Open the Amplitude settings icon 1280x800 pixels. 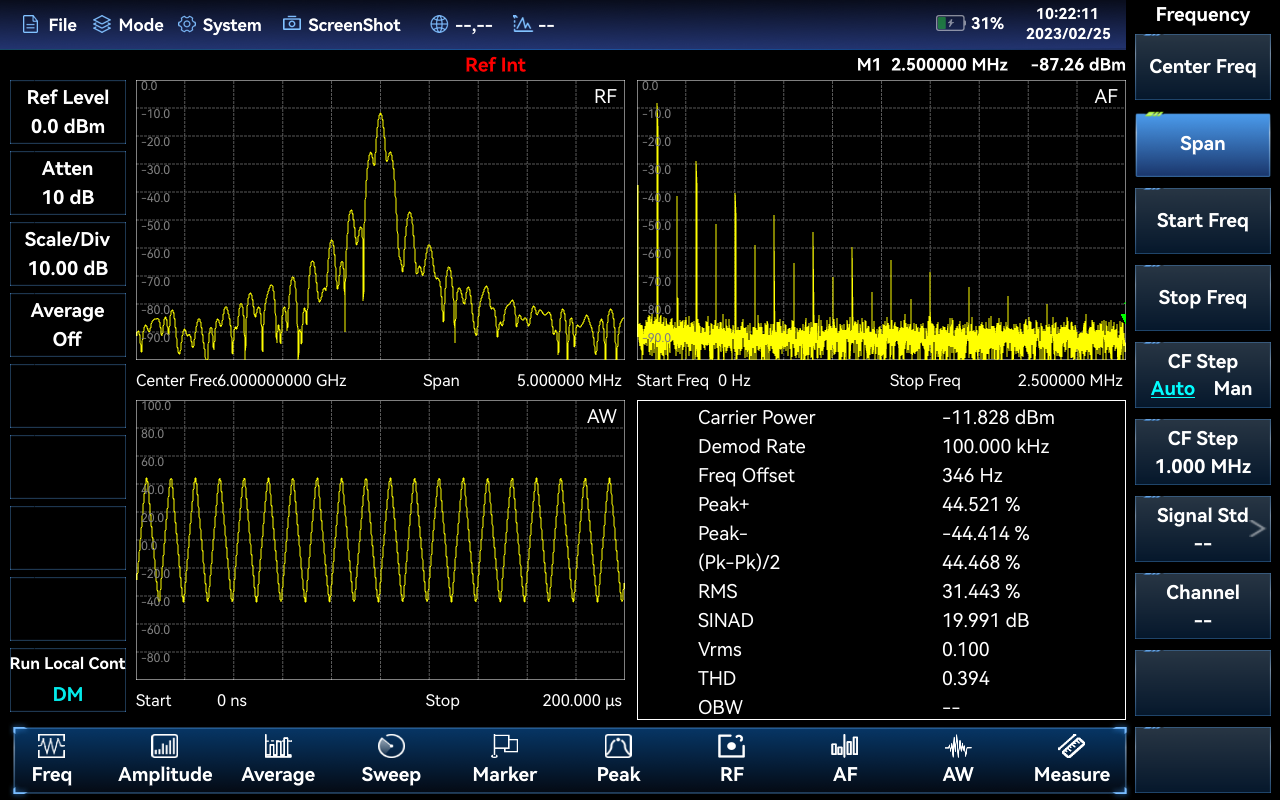(165, 747)
